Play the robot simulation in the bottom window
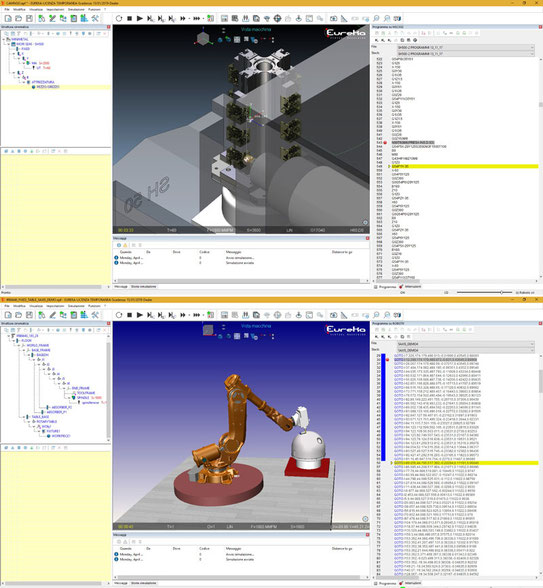Image resolution: width=543 pixels, height=588 pixels. tap(140, 315)
